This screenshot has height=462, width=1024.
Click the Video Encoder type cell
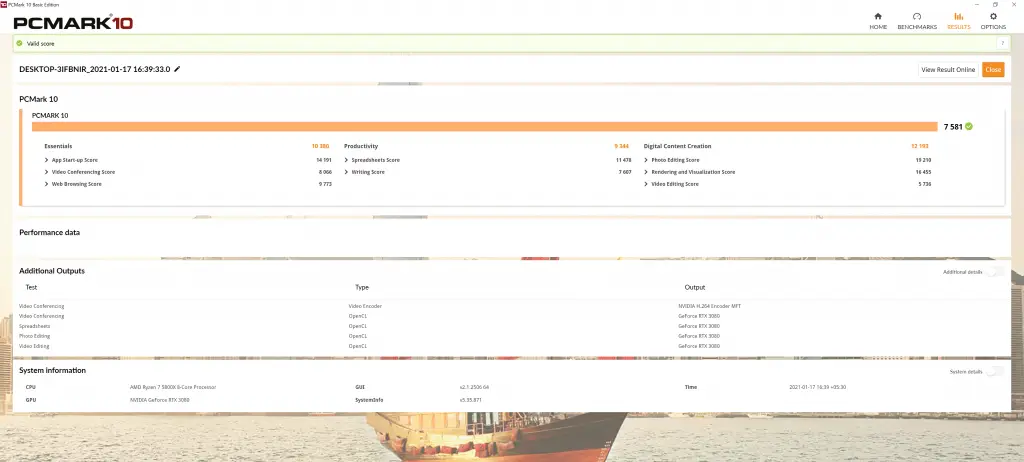click(365, 306)
